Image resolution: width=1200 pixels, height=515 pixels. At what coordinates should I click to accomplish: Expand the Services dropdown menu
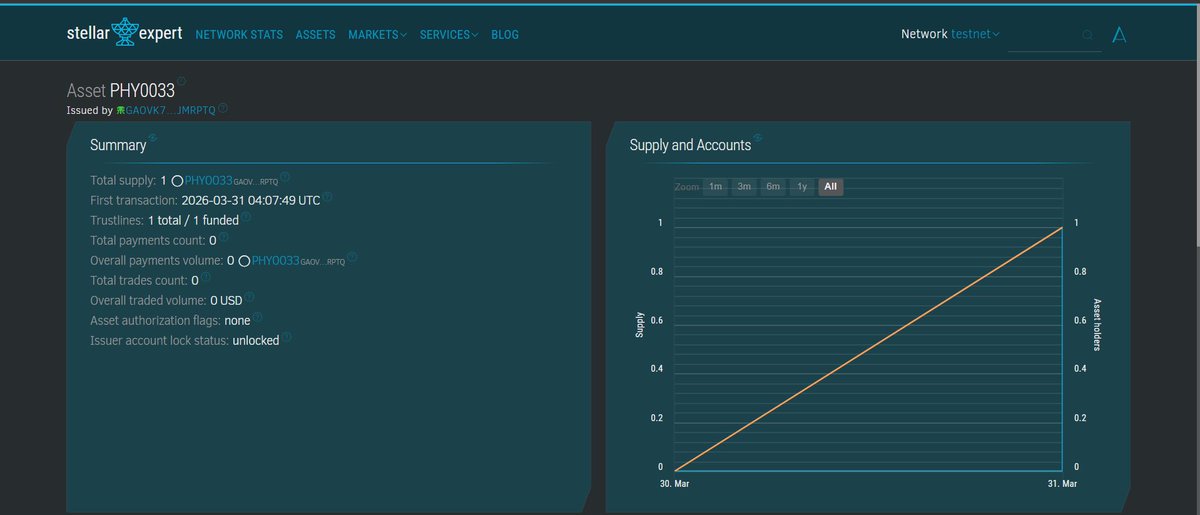point(449,34)
